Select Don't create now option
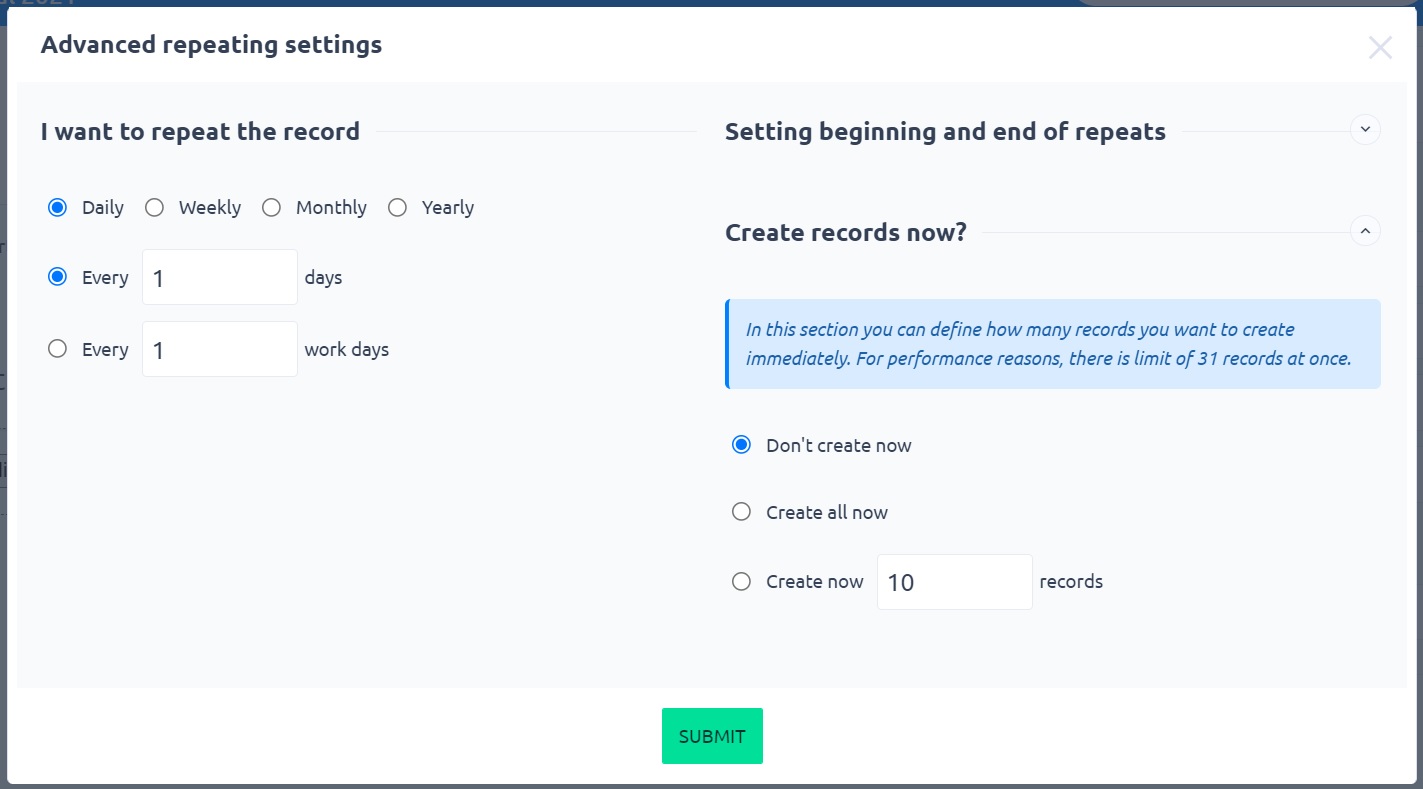 point(741,445)
